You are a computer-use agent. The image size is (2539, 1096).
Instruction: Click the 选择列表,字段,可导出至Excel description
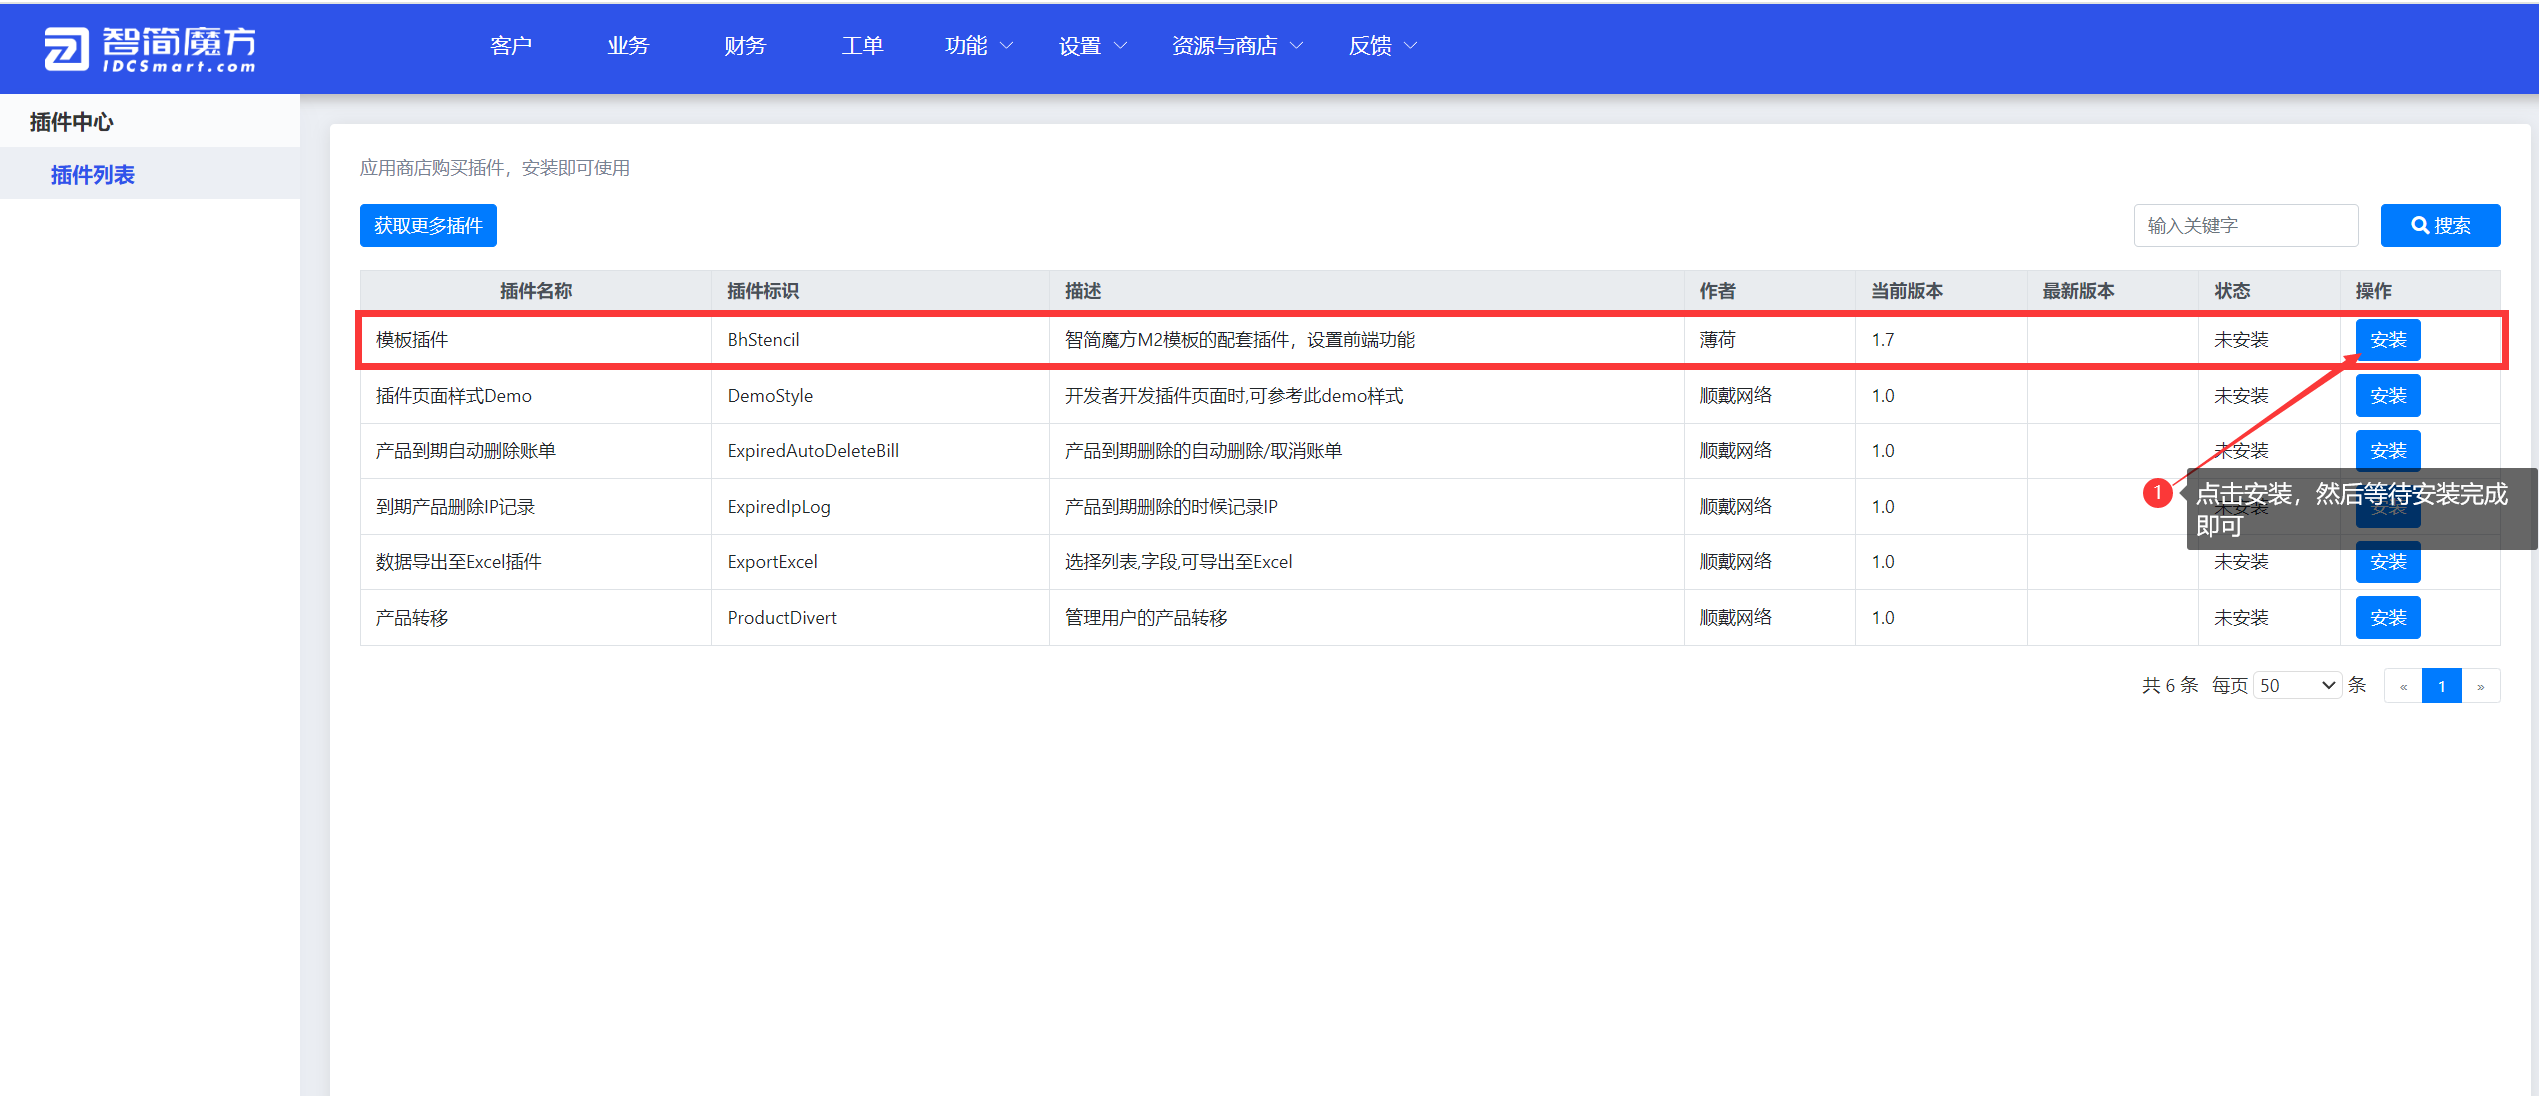pyautogui.click(x=1178, y=562)
